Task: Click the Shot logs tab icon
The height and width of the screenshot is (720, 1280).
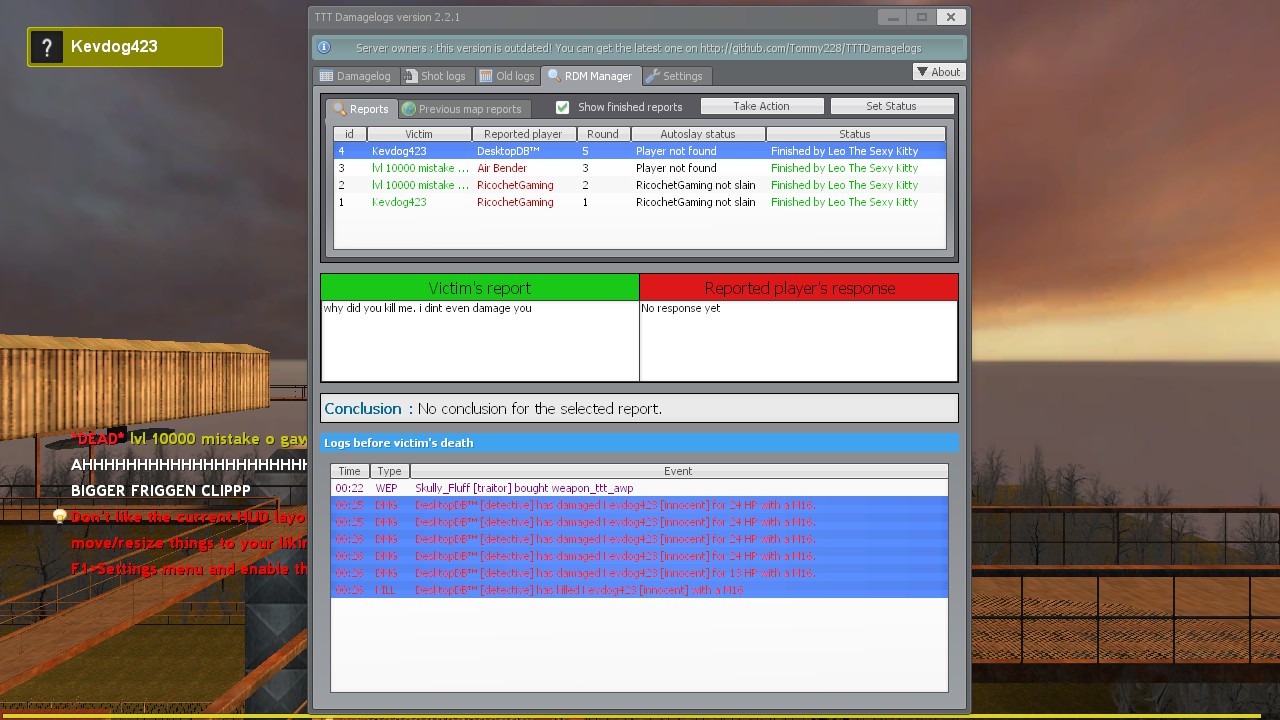Action: [411, 76]
